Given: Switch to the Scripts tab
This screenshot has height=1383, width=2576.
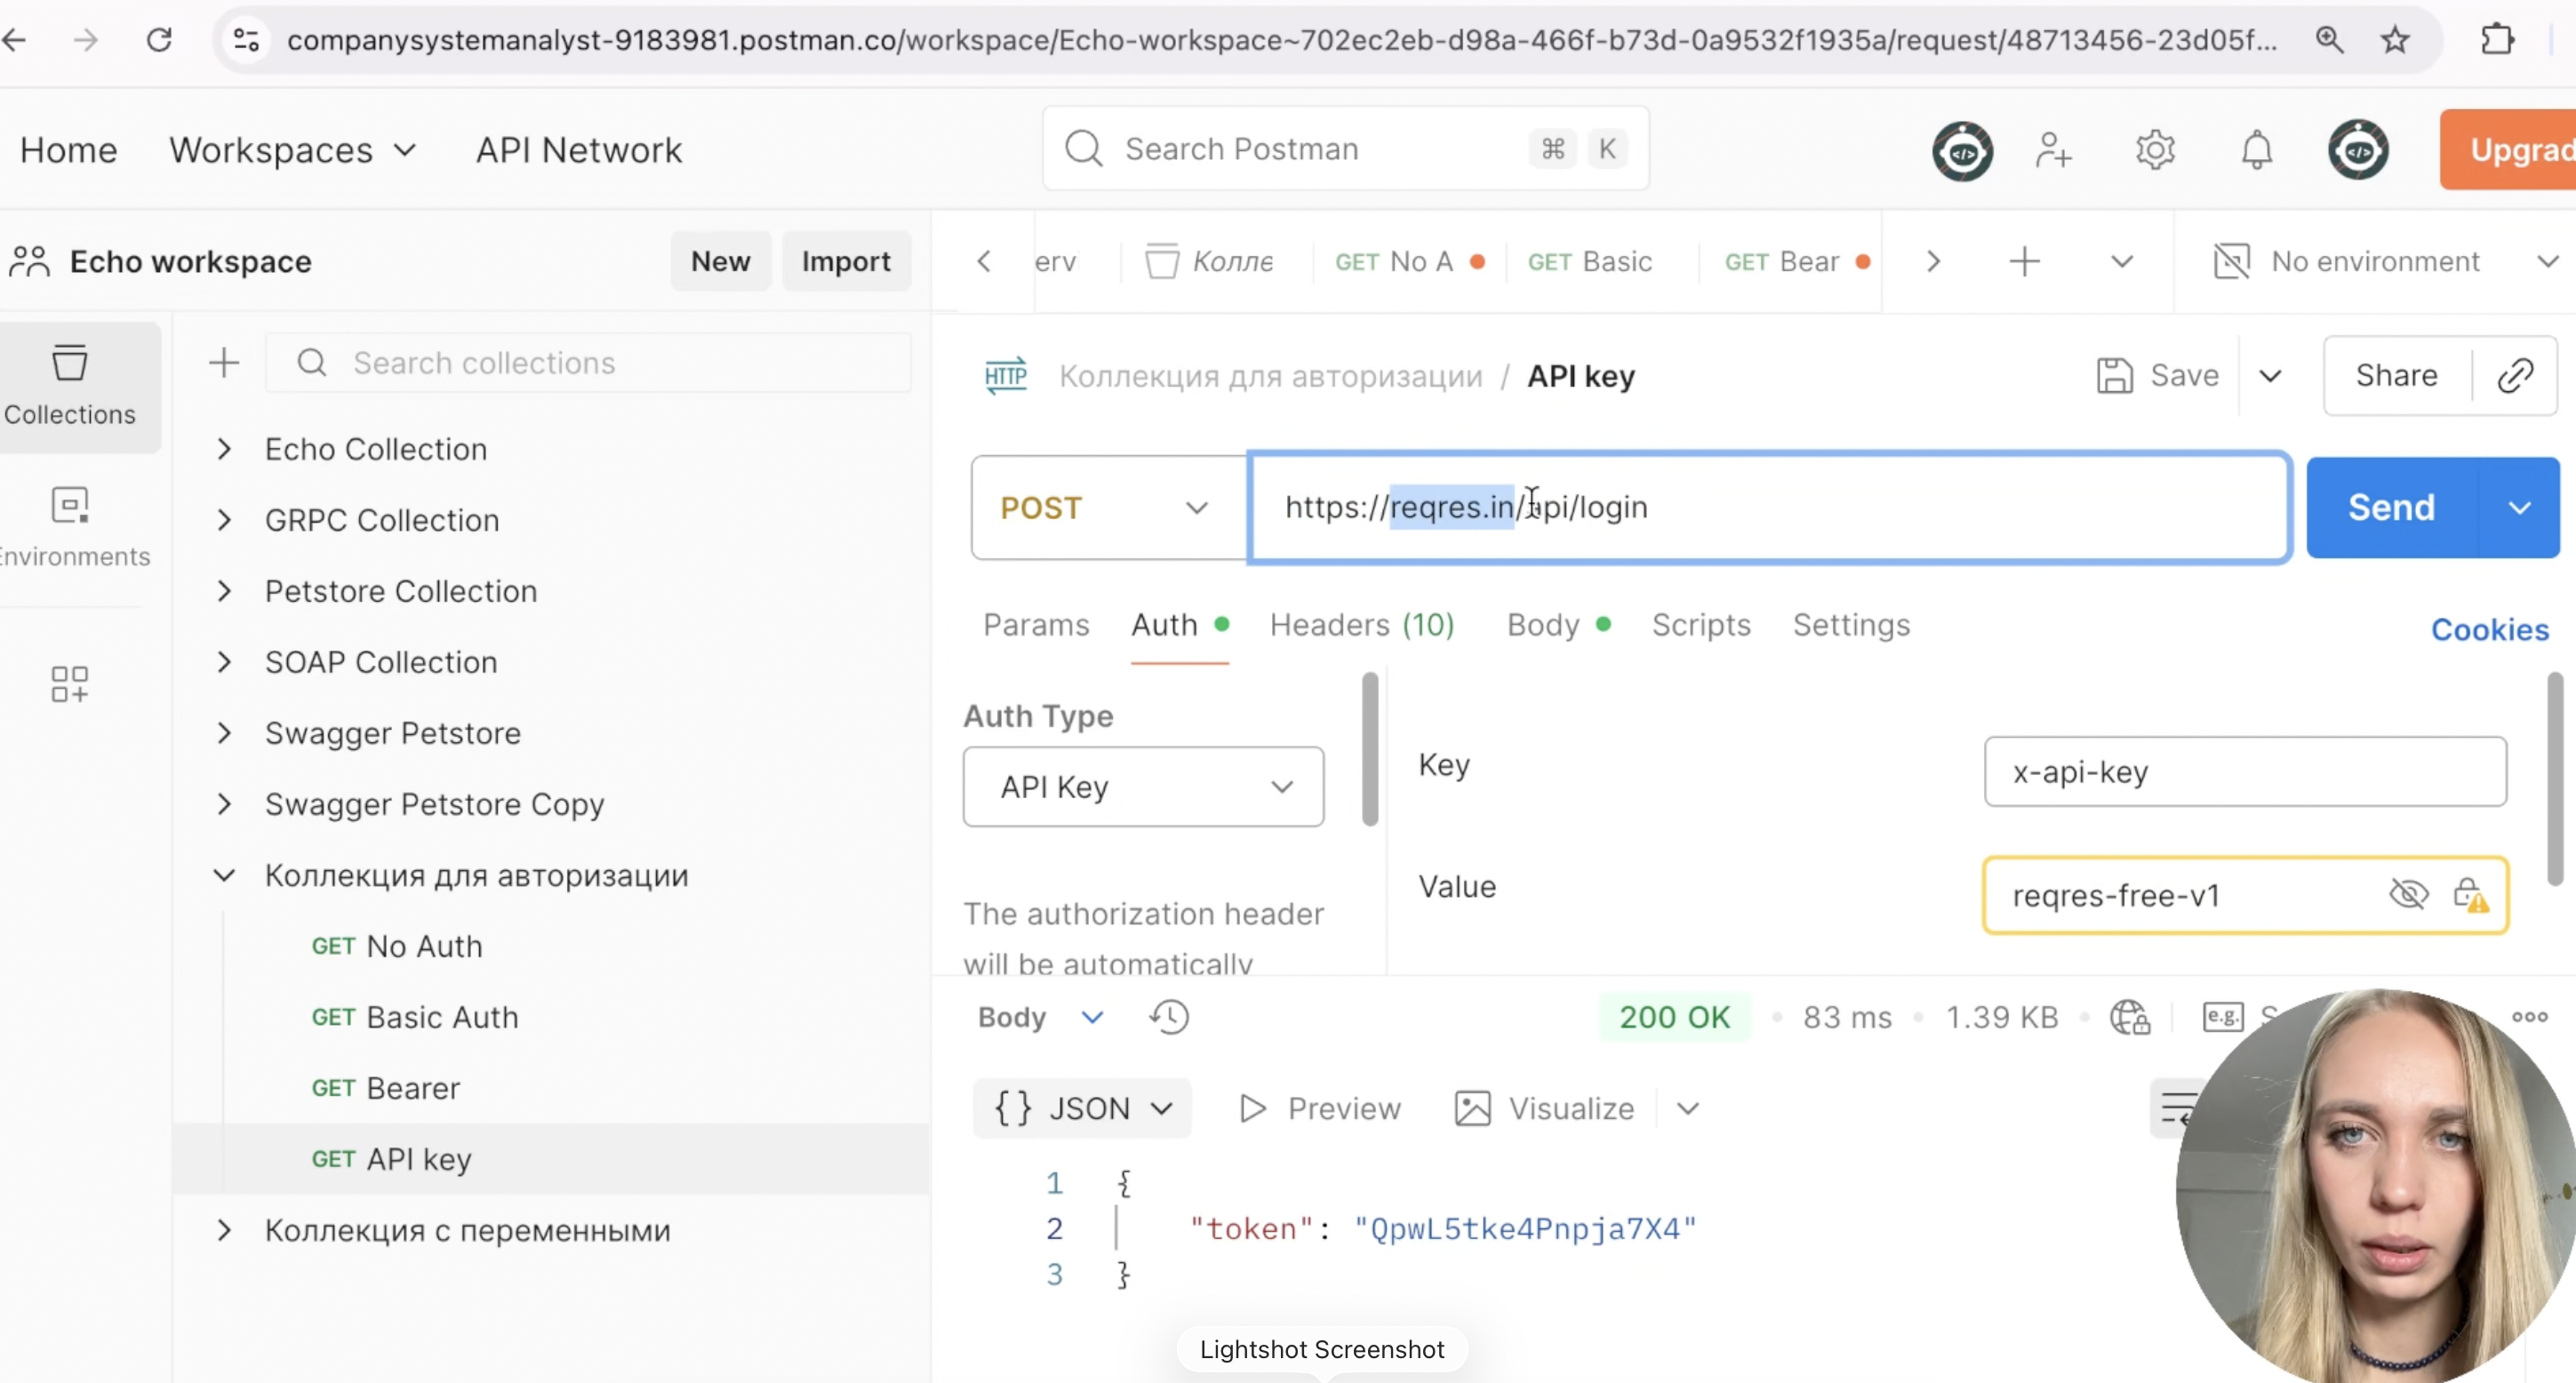Looking at the screenshot, I should point(1701,625).
